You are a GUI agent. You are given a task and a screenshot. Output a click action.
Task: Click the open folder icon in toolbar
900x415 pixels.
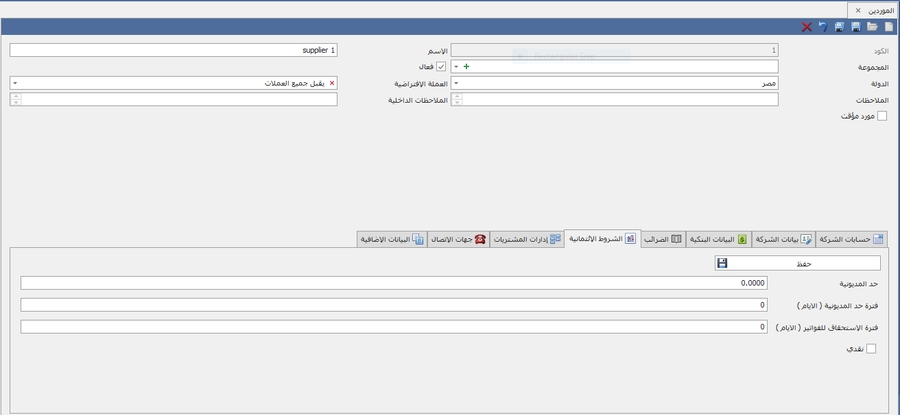(x=873, y=27)
